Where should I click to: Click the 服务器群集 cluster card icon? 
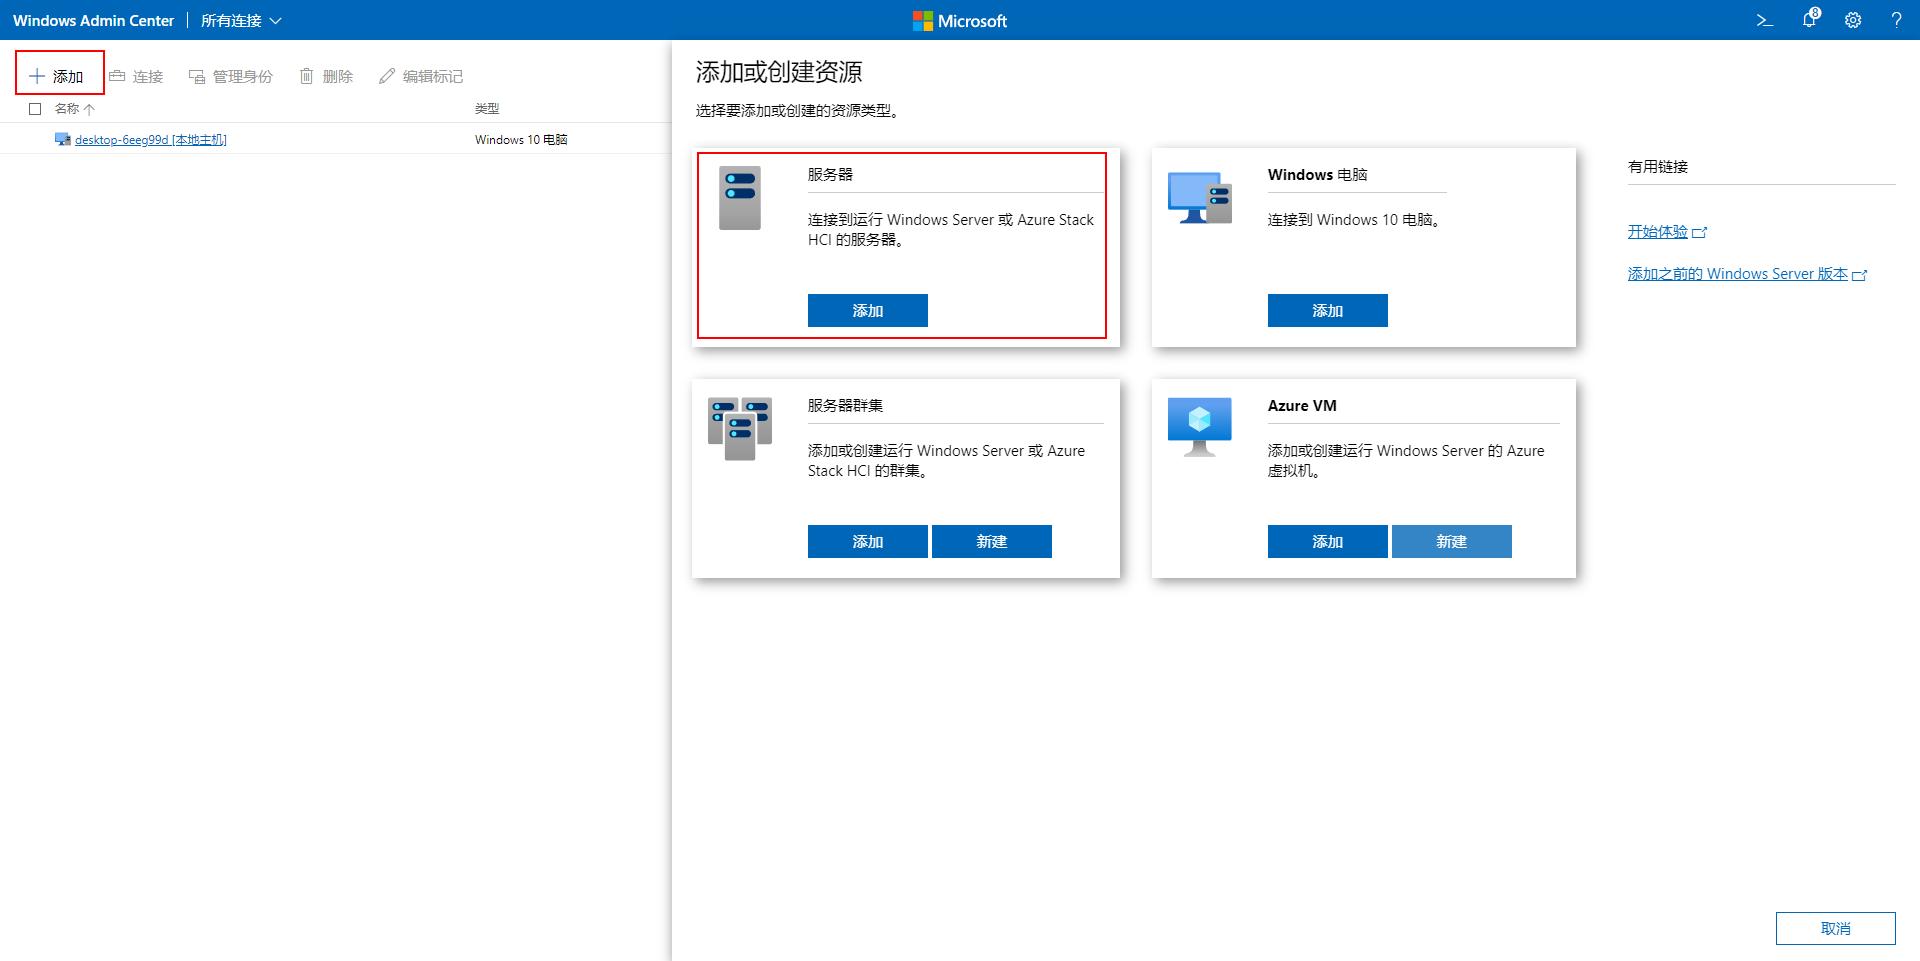tap(740, 428)
